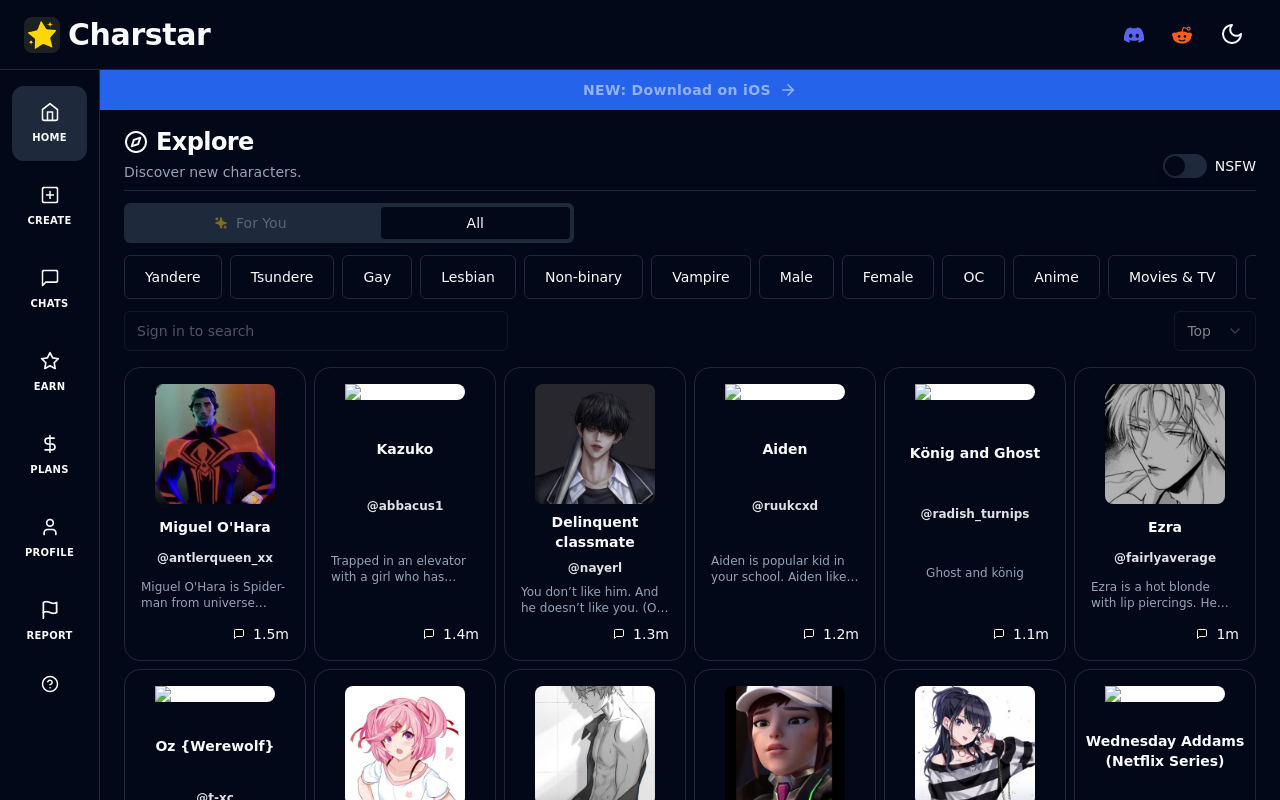
Task: Filter by Anime tag
Action: tap(1056, 277)
